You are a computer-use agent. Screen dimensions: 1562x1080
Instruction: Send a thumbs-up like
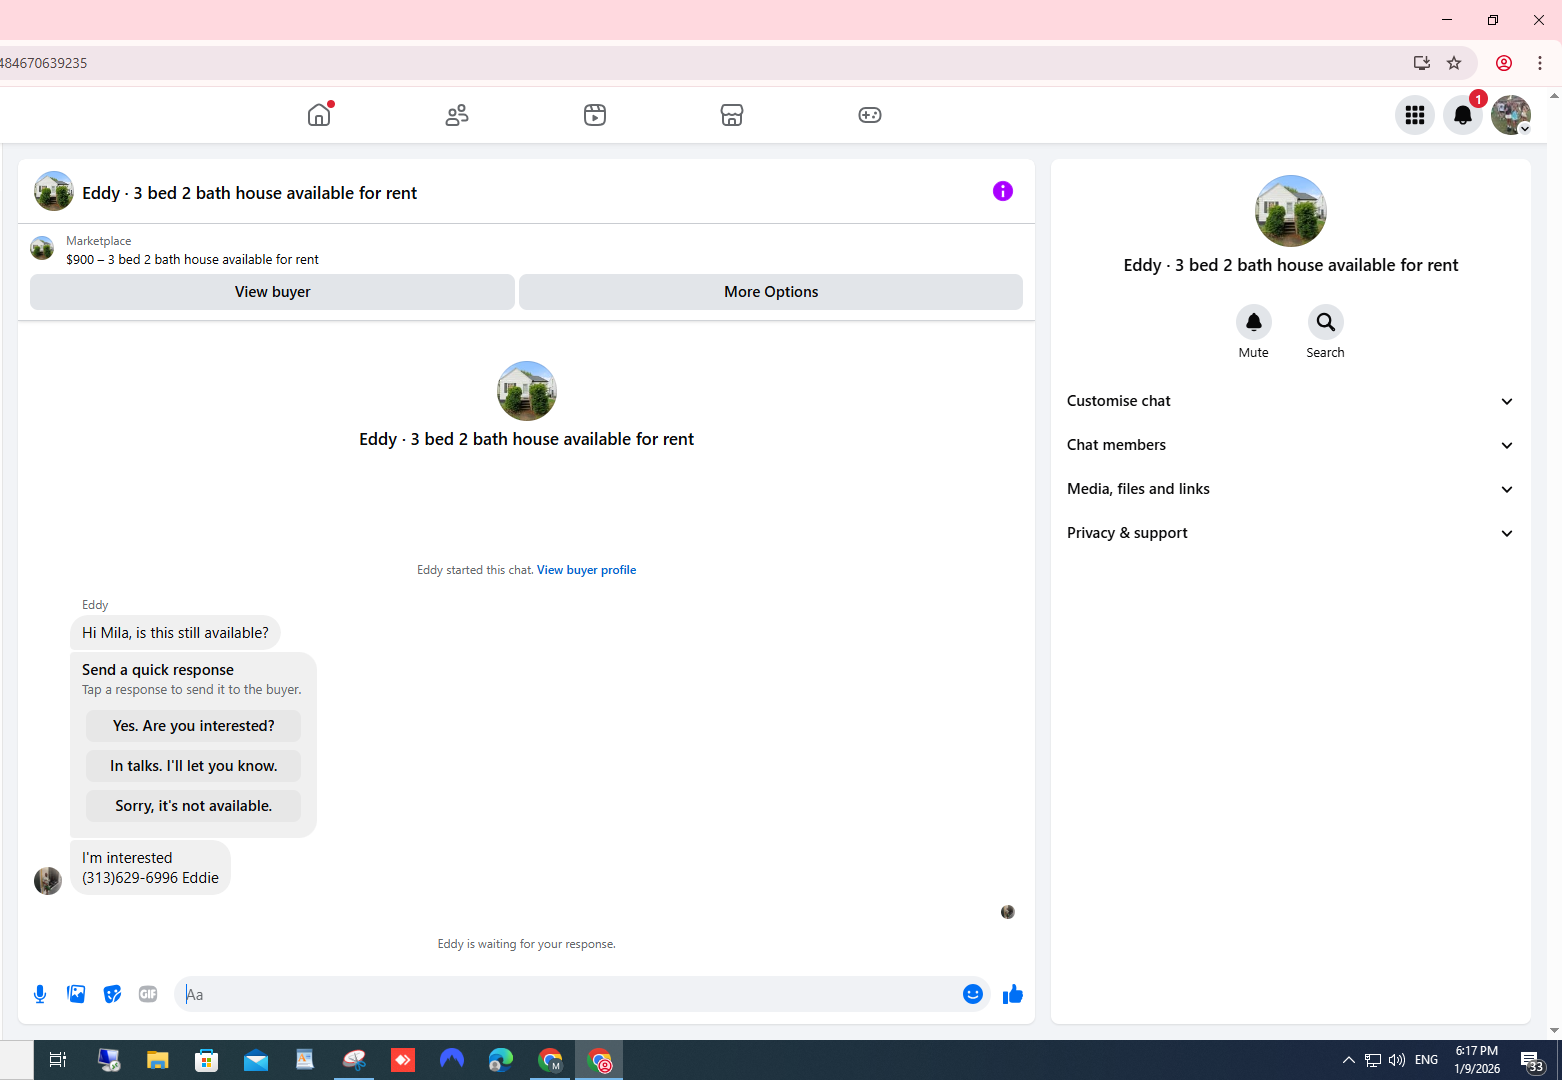click(x=1013, y=994)
